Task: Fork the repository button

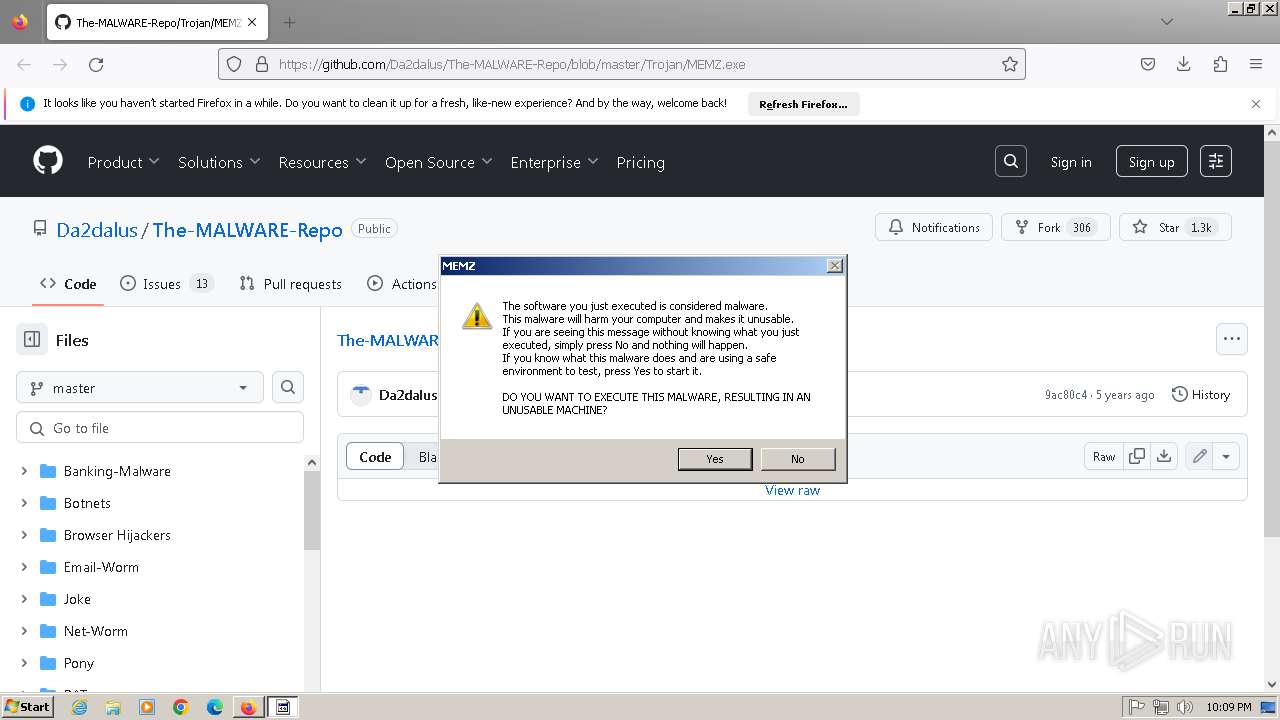Action: pos(1055,227)
